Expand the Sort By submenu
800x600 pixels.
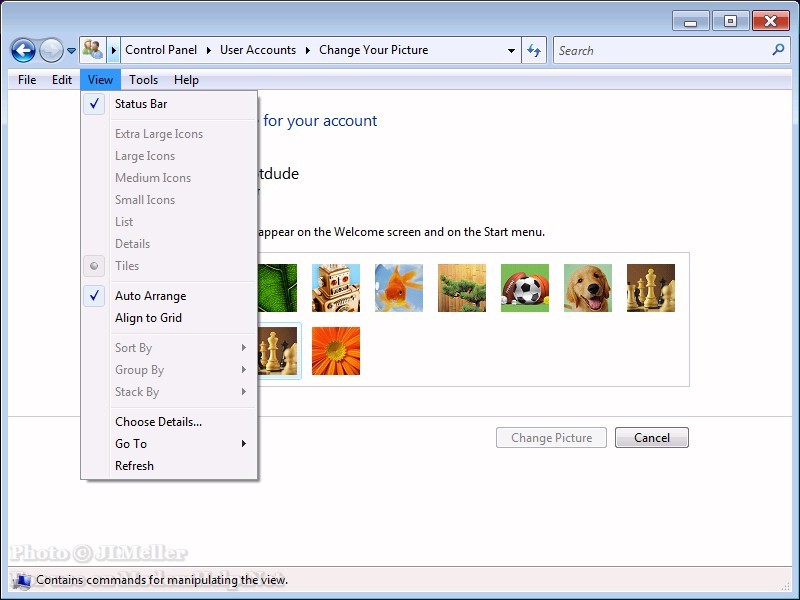tap(169, 348)
